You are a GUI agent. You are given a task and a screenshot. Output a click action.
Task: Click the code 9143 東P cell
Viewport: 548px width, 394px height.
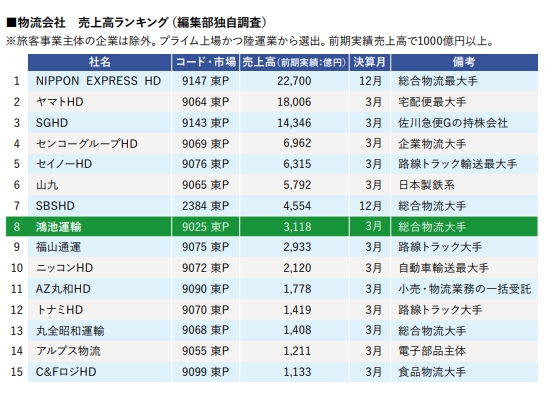(206, 123)
